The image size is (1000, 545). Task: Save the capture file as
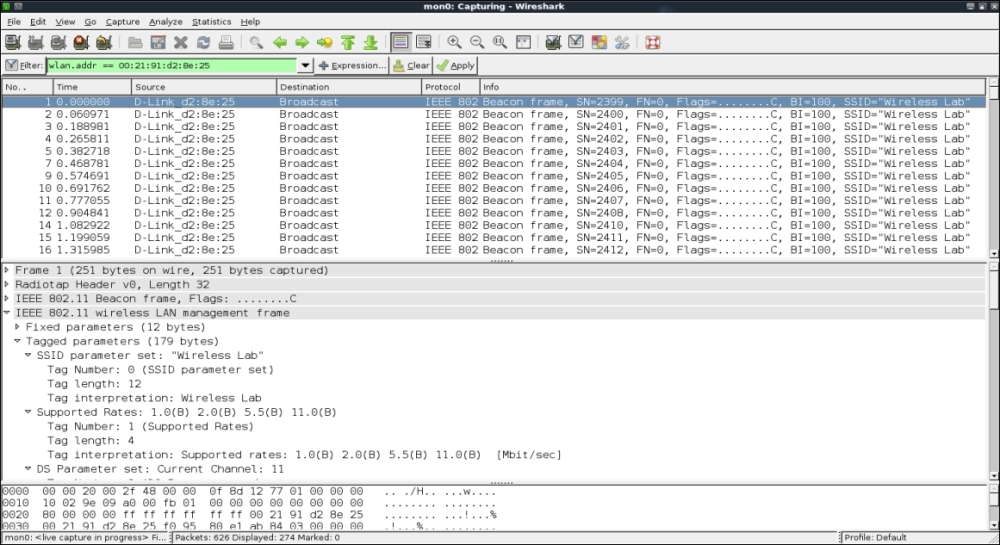click(158, 43)
